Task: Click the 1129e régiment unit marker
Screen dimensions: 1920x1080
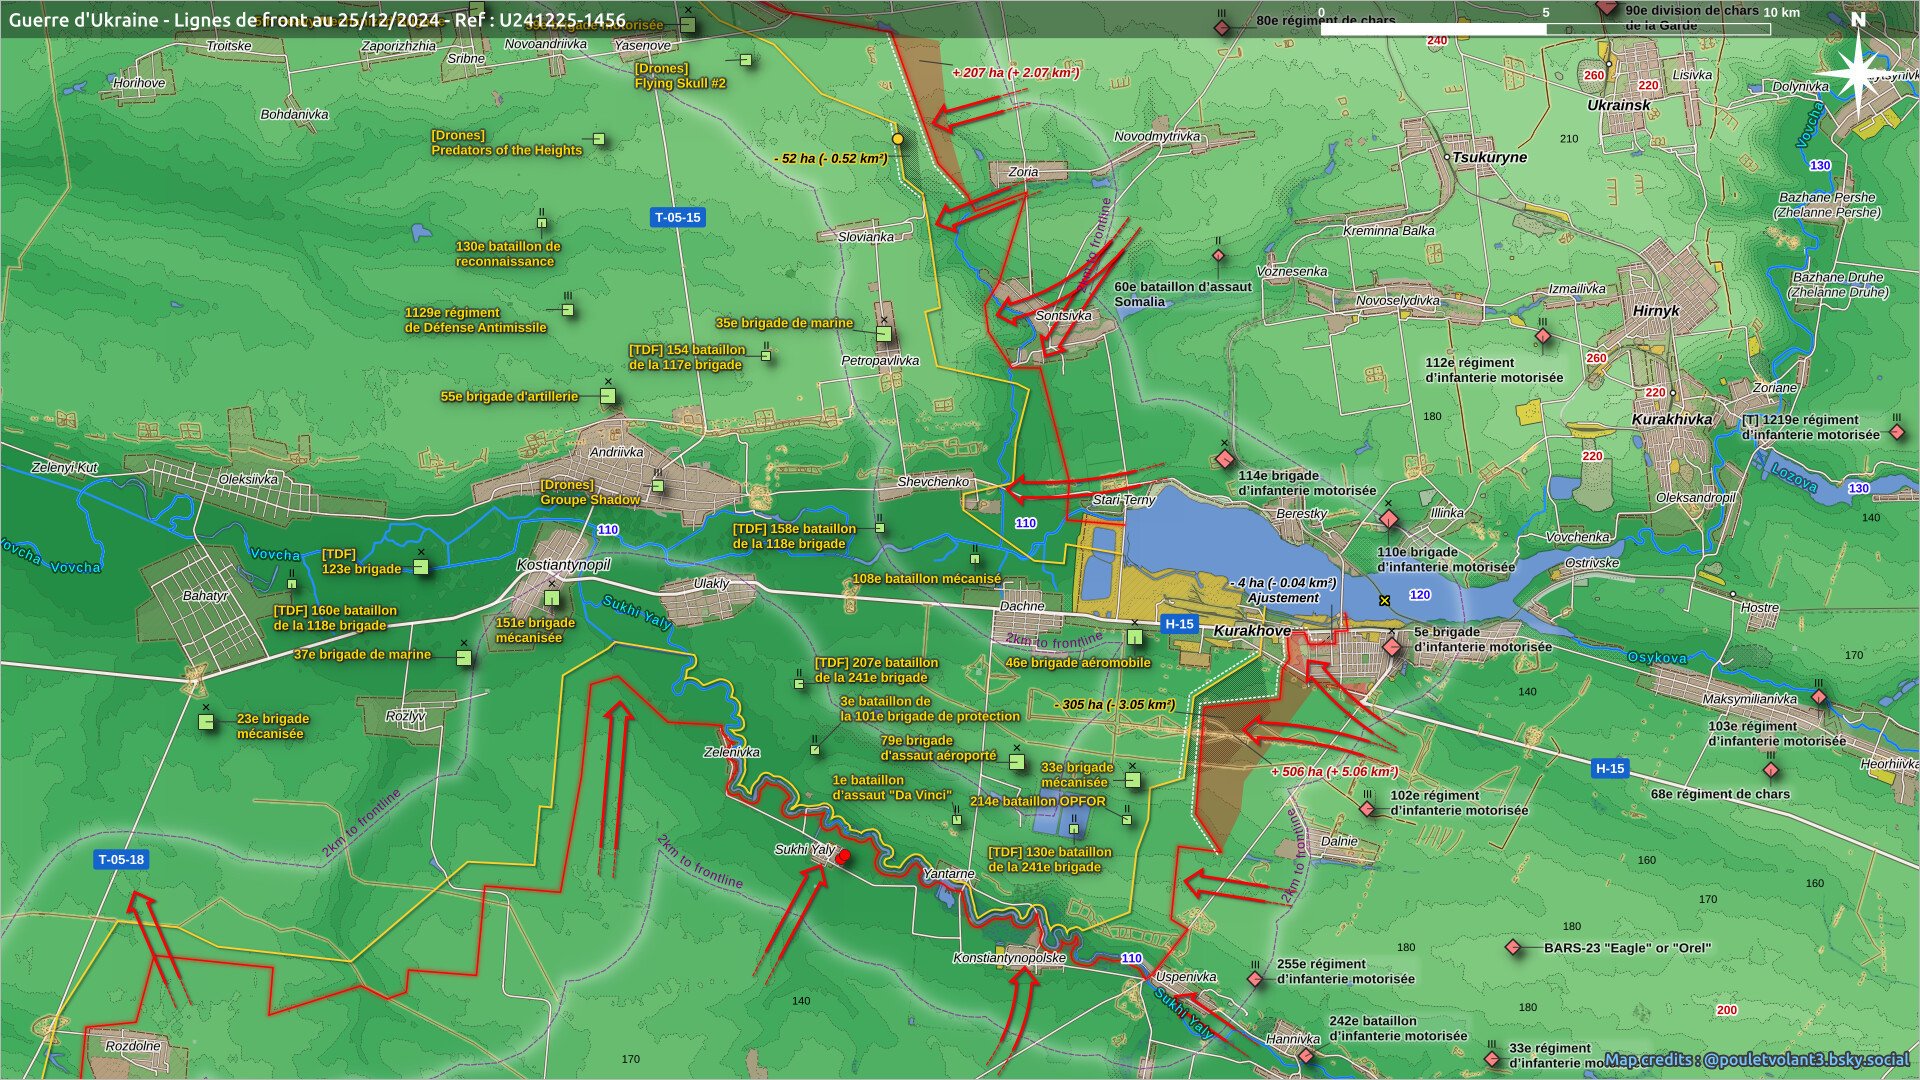Action: pos(567,310)
